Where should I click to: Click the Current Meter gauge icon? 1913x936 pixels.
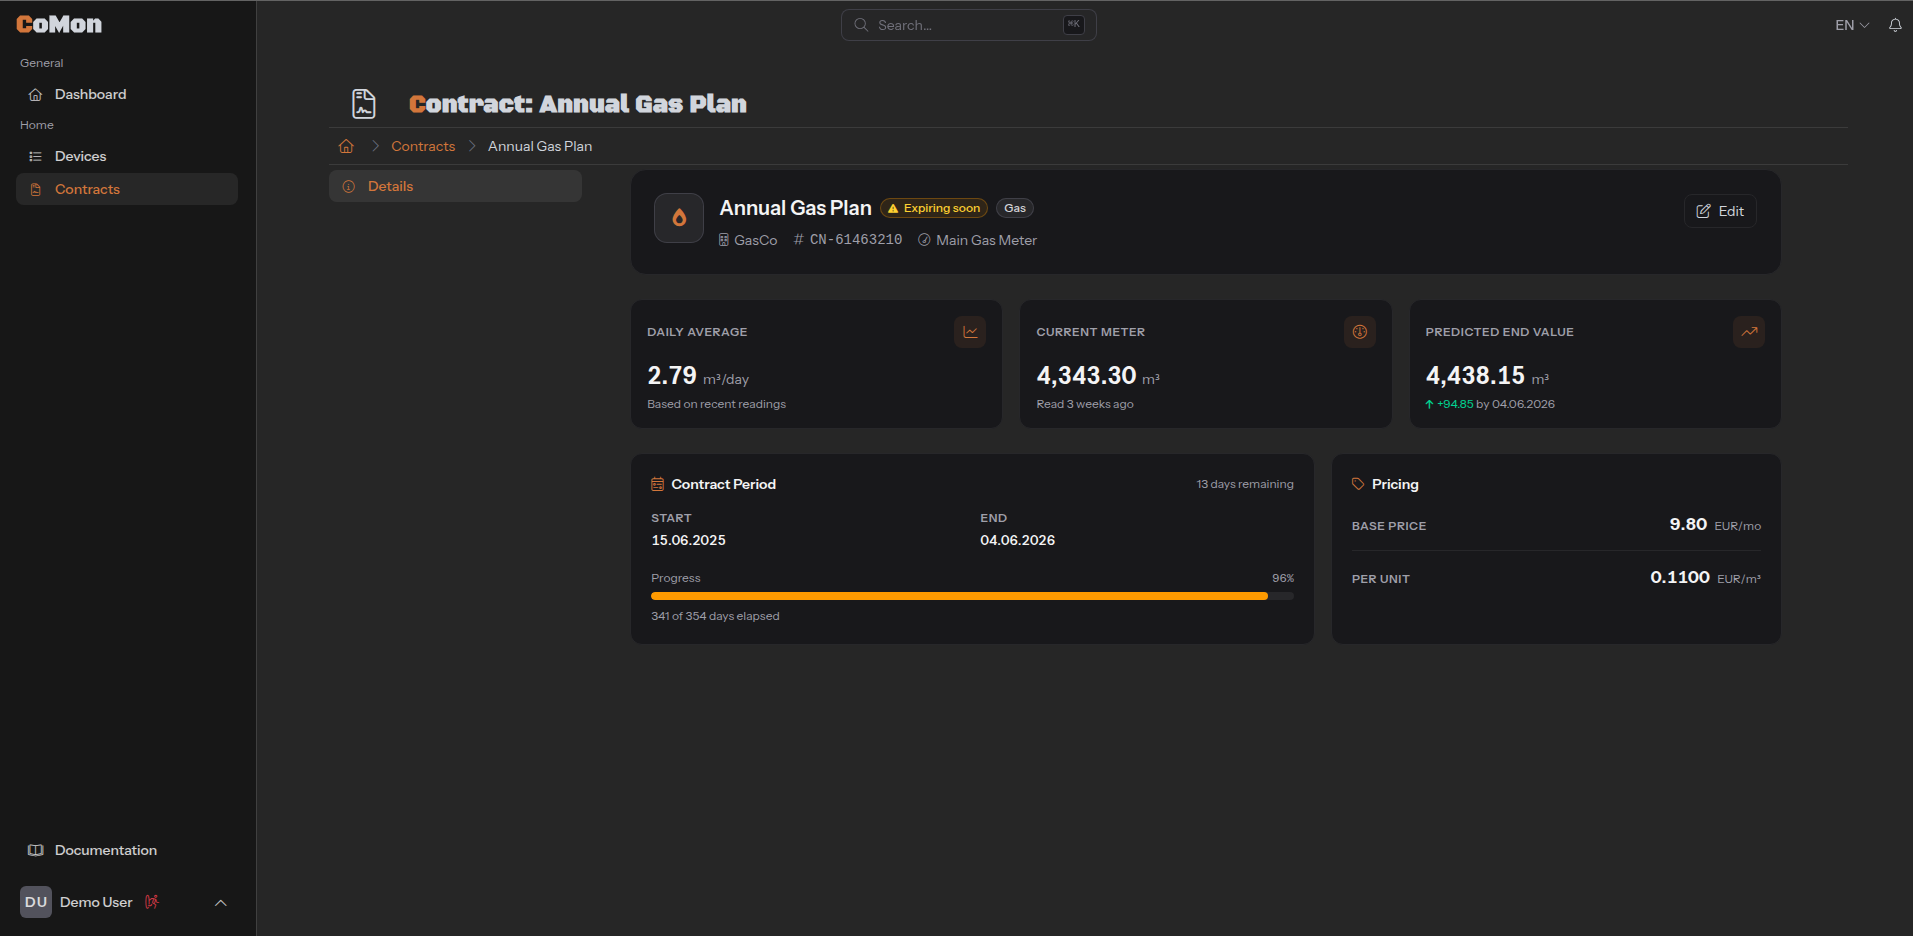click(x=1360, y=332)
